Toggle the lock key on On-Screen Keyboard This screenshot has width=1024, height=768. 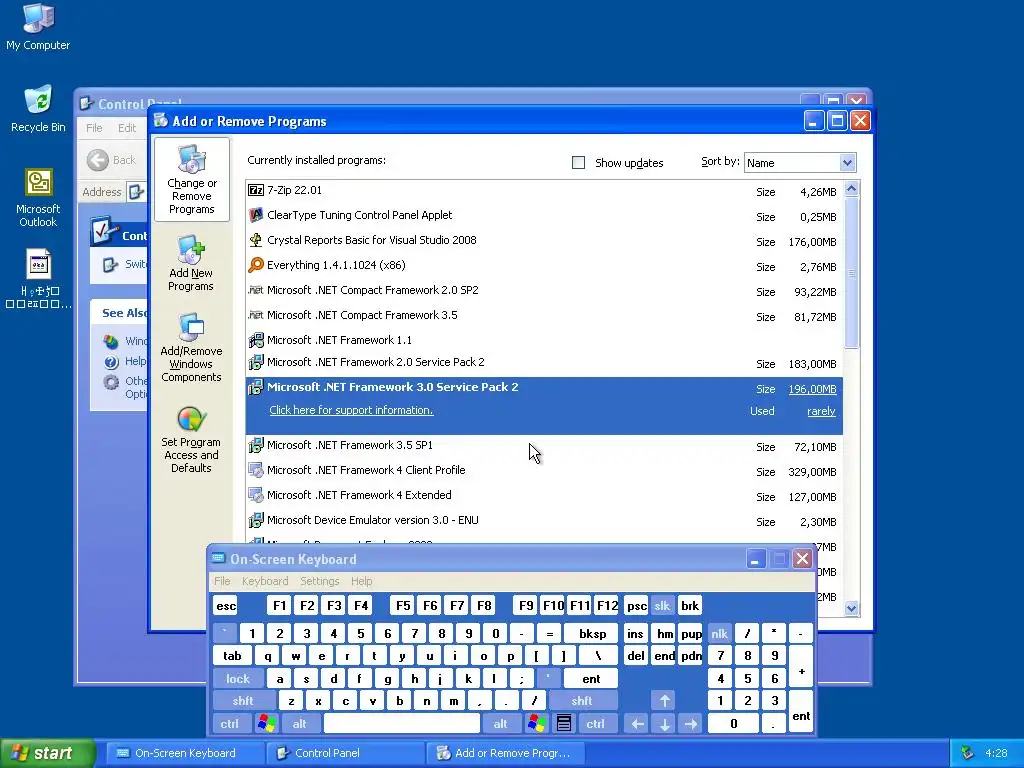coord(238,679)
